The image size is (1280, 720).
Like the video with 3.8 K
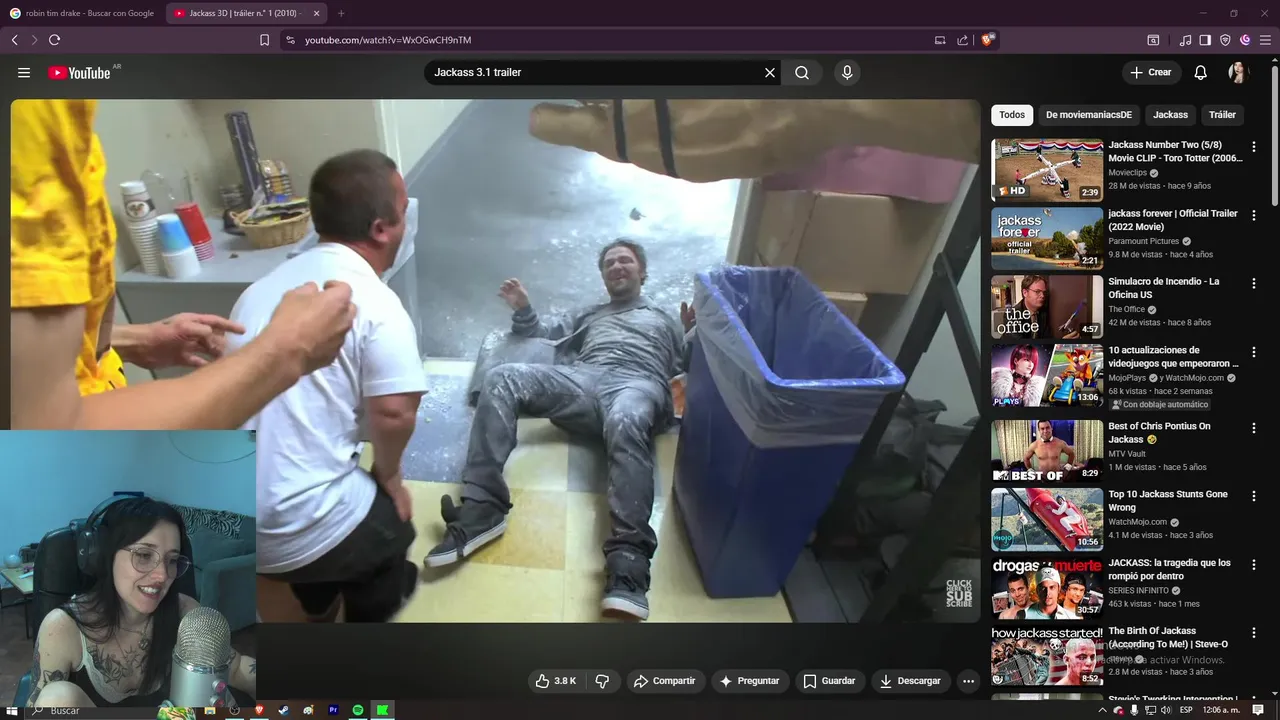click(557, 681)
